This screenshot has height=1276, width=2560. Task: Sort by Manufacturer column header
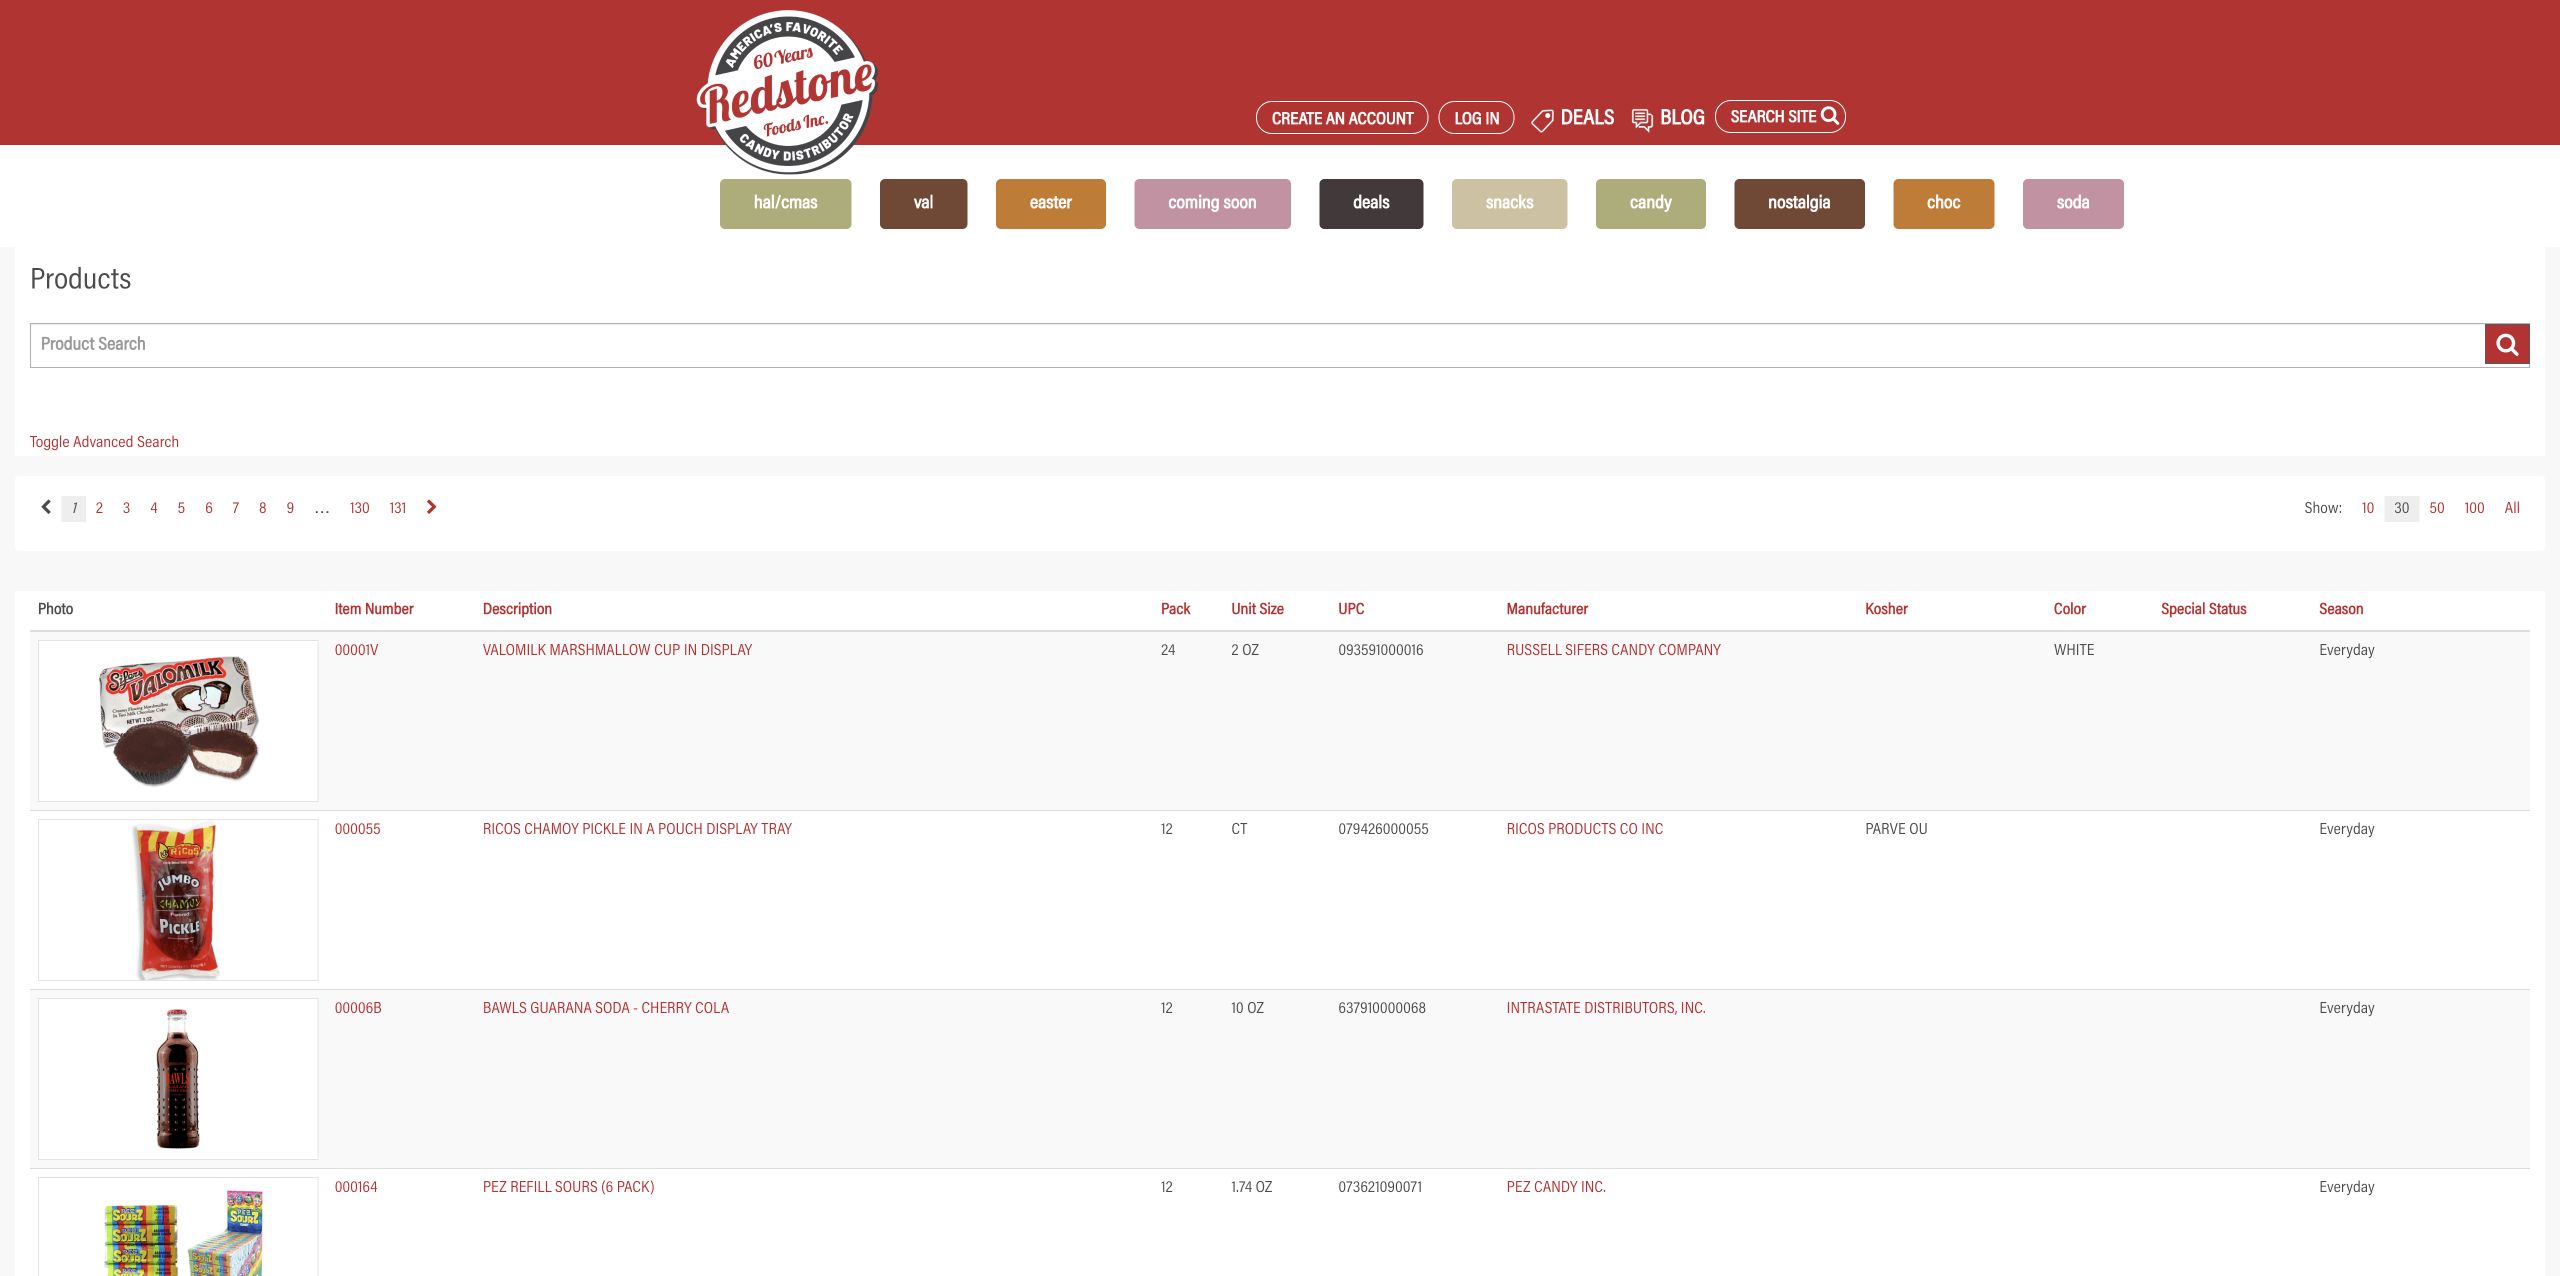coord(1547,609)
